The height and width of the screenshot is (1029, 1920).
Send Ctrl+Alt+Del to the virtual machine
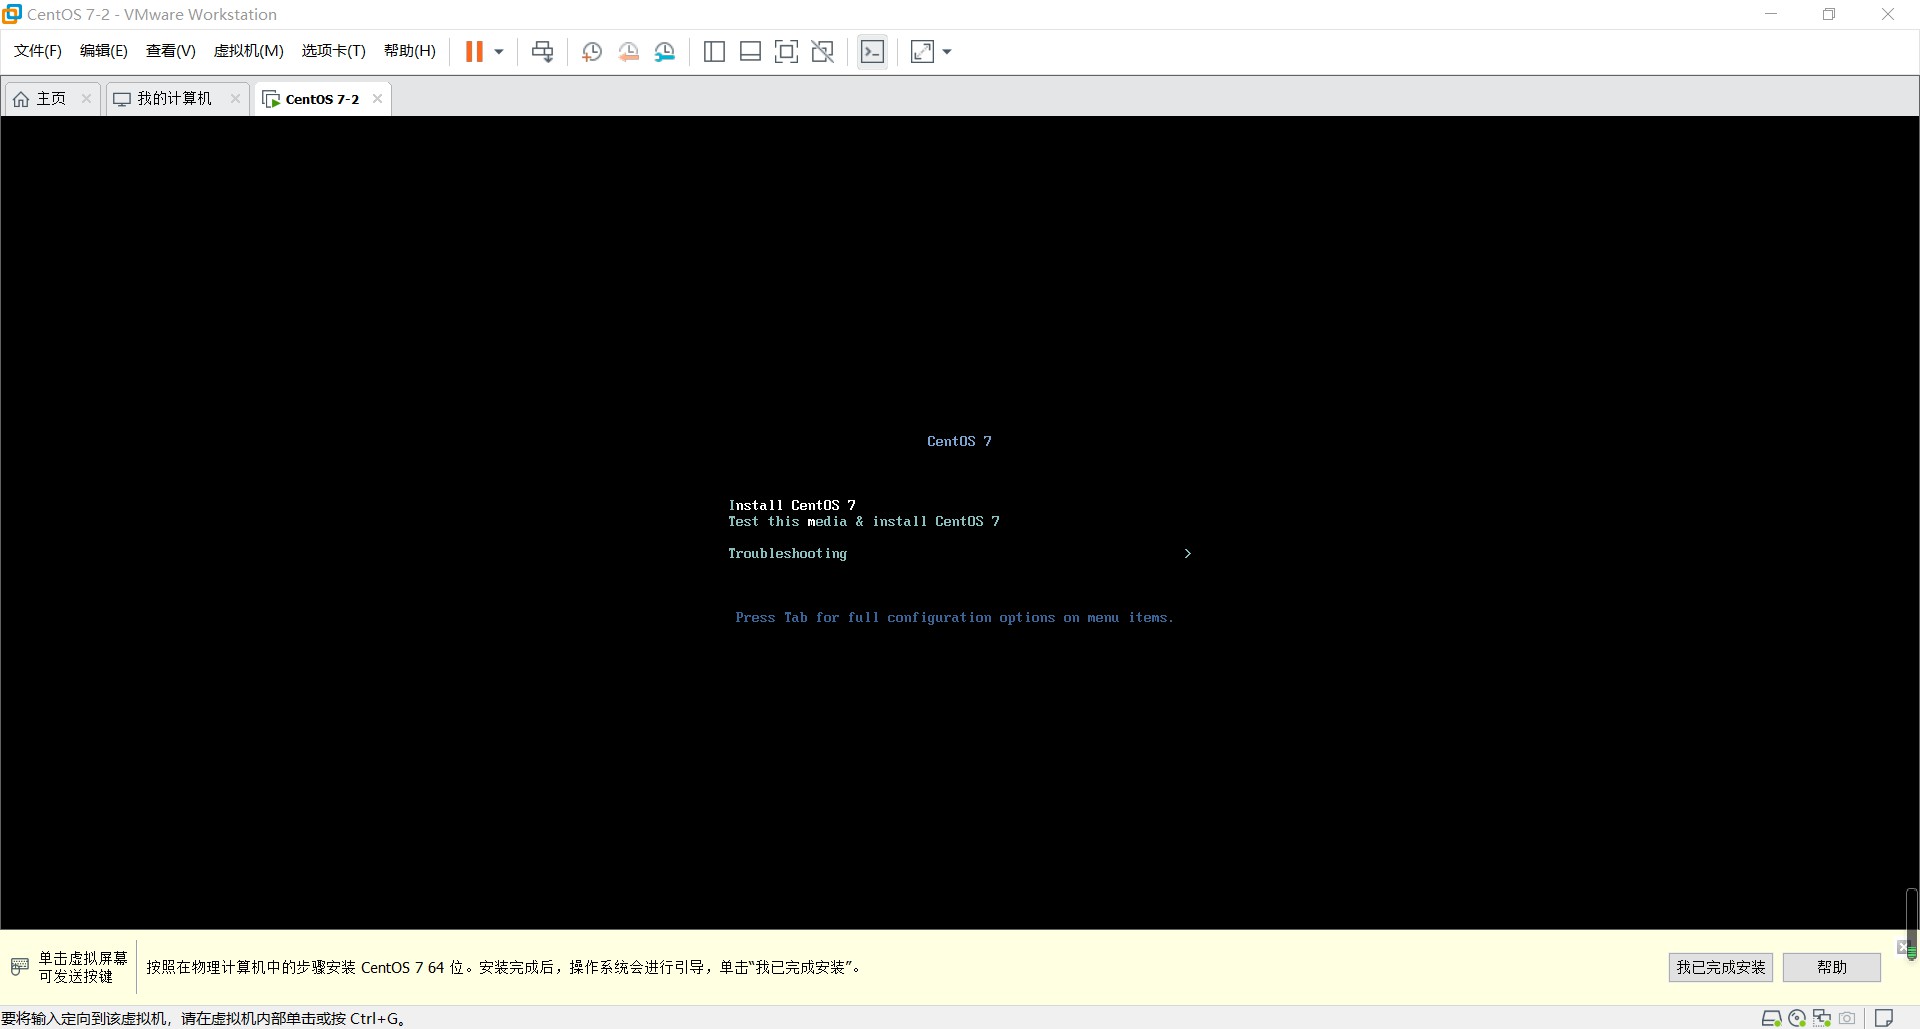(x=542, y=52)
